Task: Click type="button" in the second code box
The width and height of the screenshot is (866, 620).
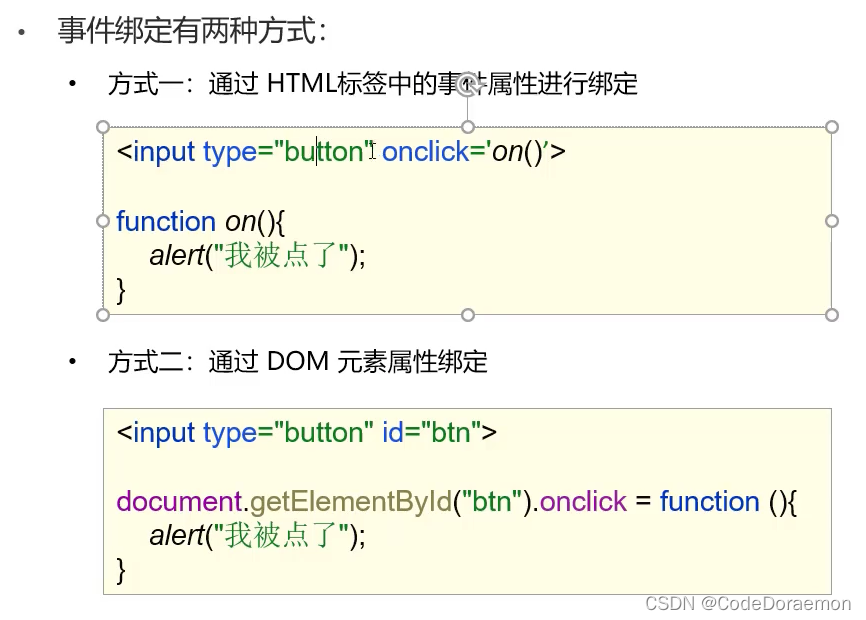Action: pos(288,433)
